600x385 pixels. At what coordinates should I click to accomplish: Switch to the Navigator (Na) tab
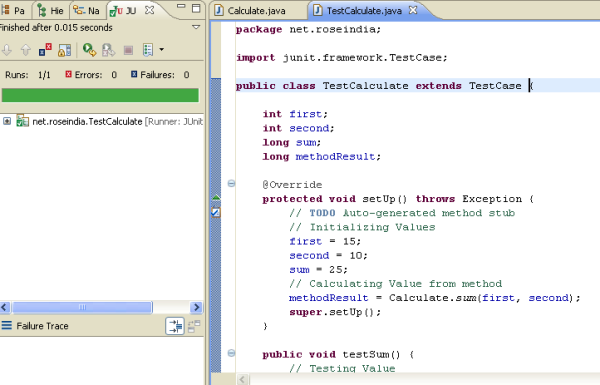coord(86,10)
